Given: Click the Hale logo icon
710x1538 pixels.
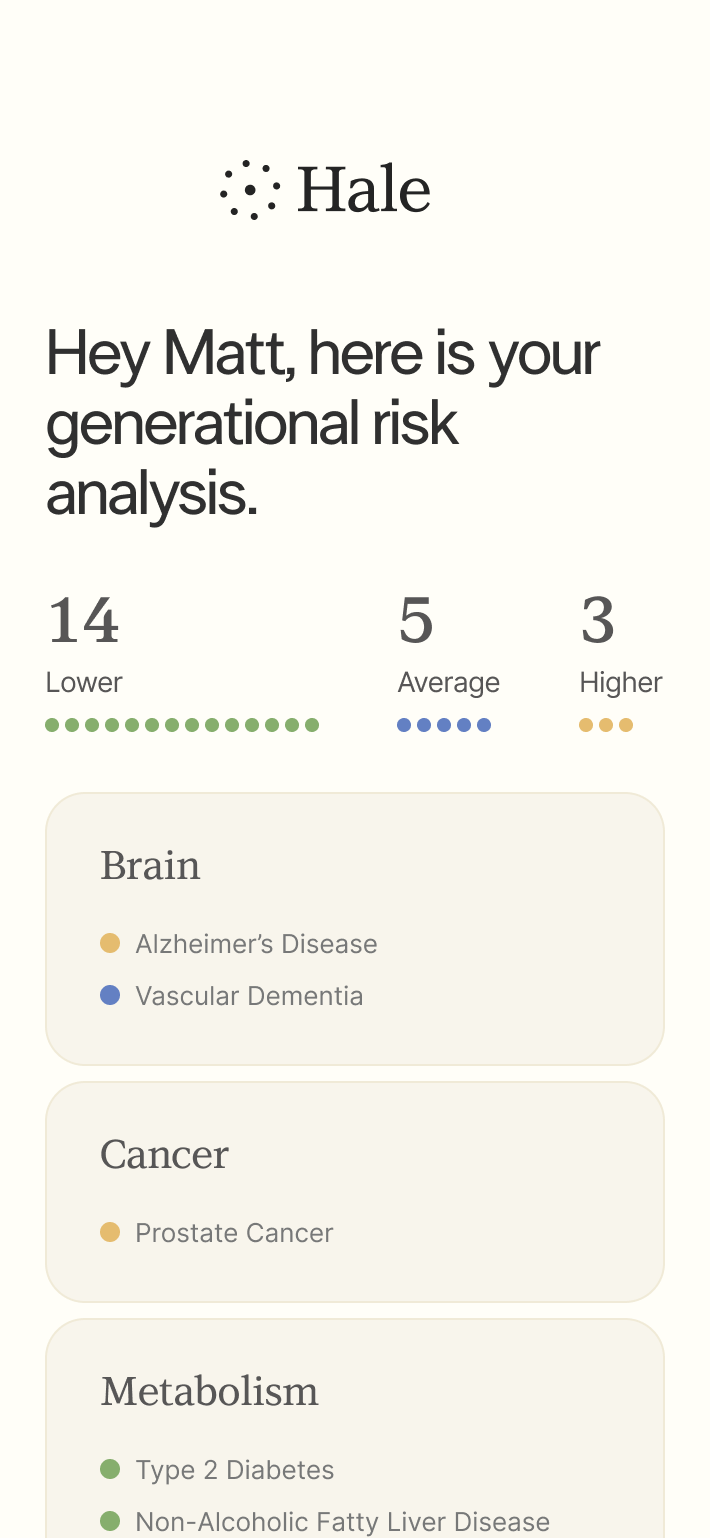Looking at the screenshot, I should coord(248,190).
